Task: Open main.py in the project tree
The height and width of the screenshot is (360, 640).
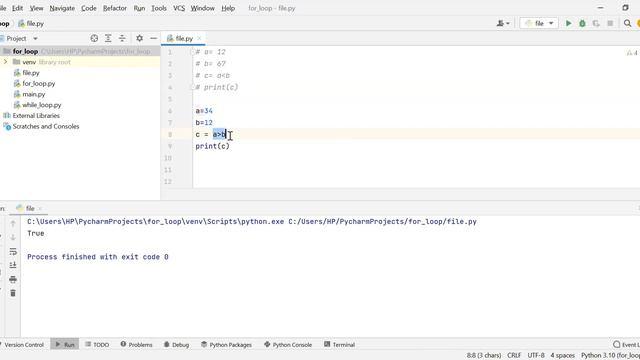Action: pyautogui.click(x=33, y=94)
